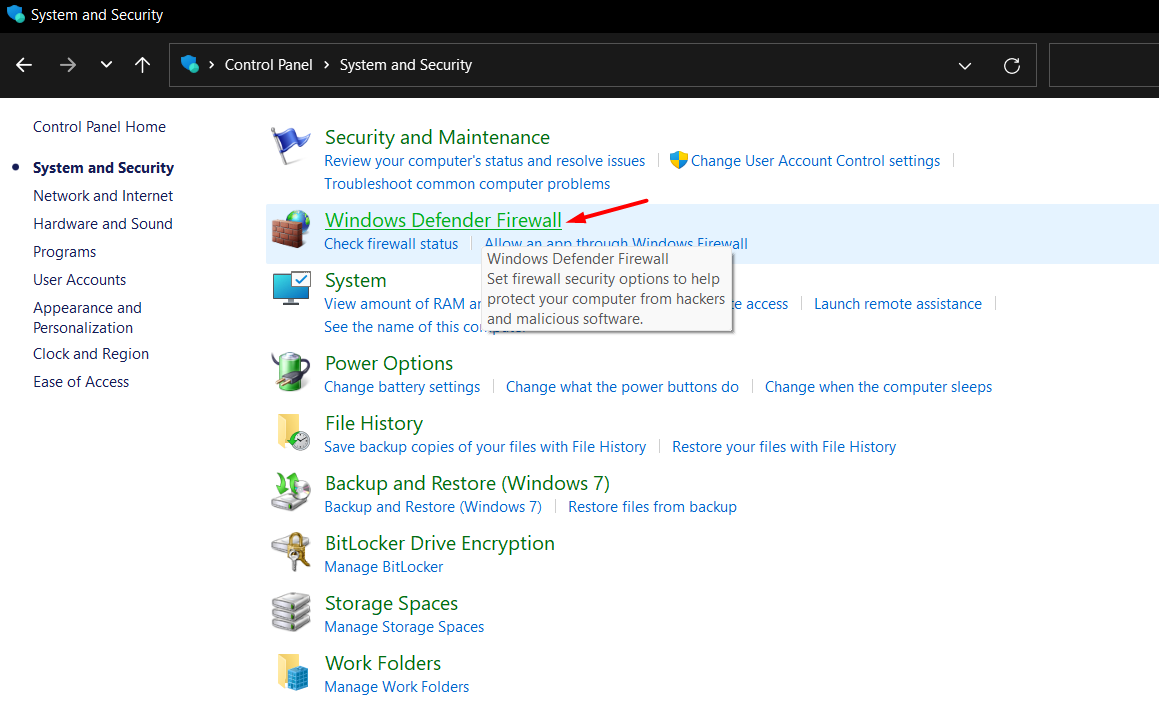Select Clock and Region in the sidebar
This screenshot has height=709, width=1159.
91,354
